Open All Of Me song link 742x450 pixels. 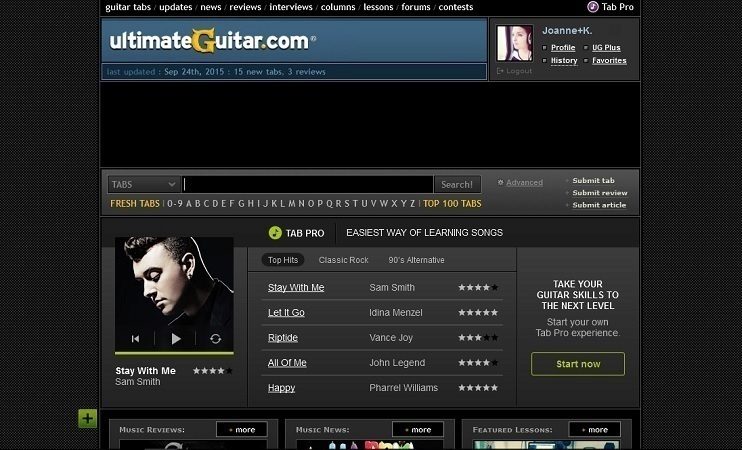click(287, 362)
